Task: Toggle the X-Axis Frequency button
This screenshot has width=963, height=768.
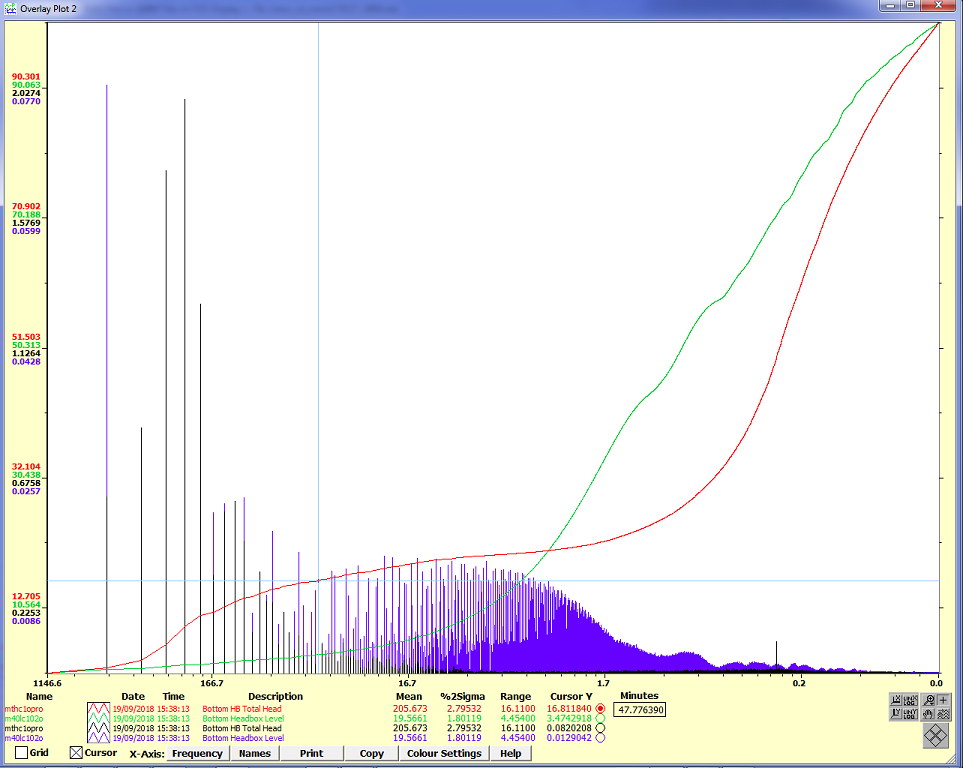Action: pyautogui.click(x=198, y=753)
